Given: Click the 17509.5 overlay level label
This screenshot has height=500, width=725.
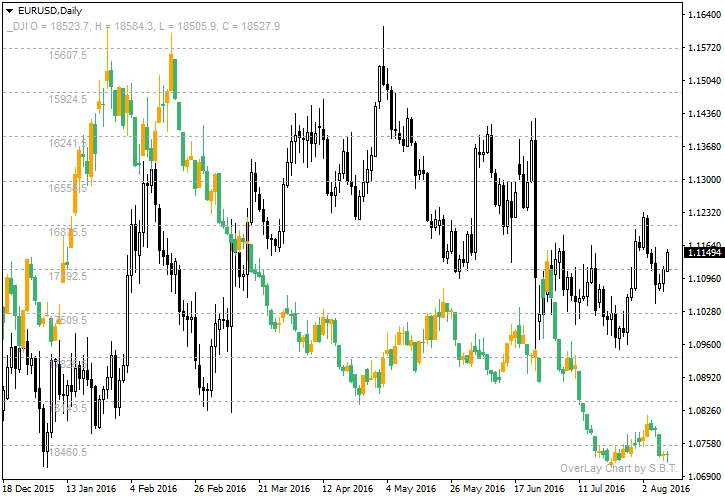Looking at the screenshot, I should (x=68, y=320).
